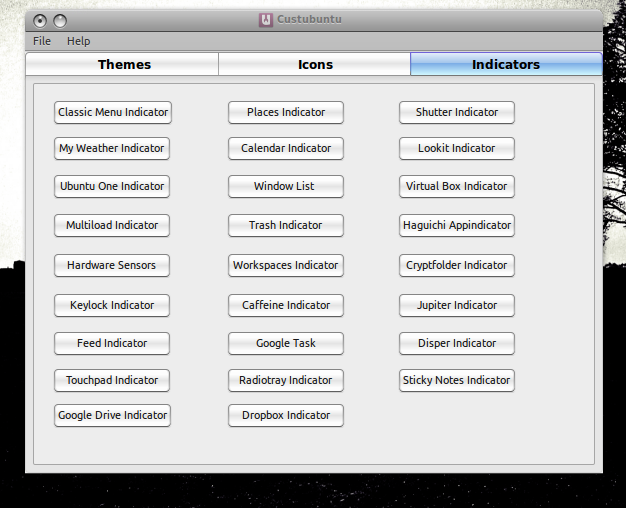
Task: Click the Custubuntu title bar app icon
Action: 266,20
